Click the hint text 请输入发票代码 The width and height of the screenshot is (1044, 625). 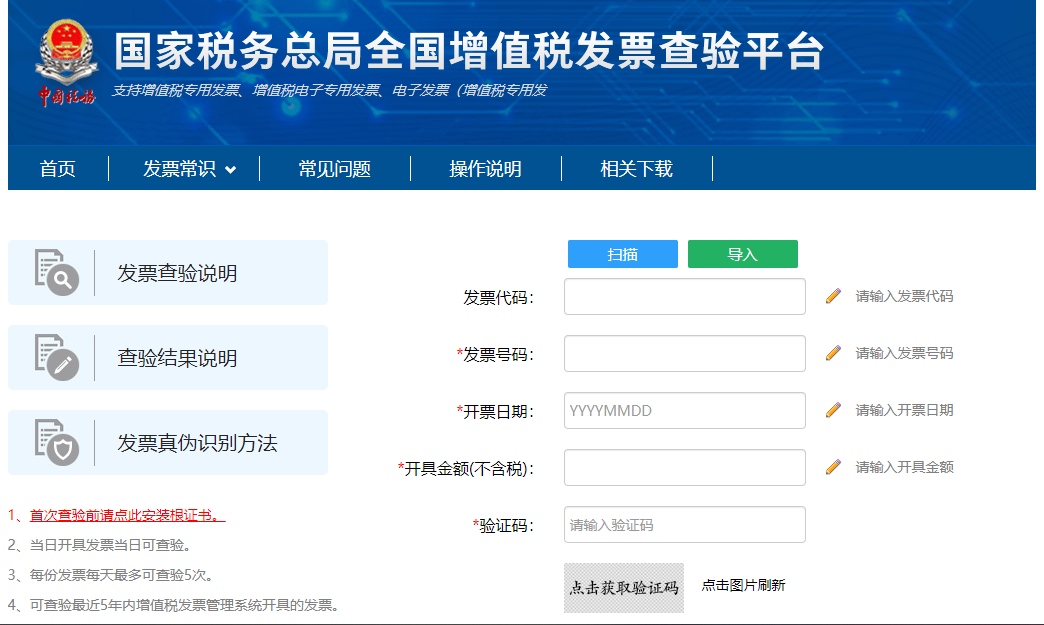click(x=904, y=296)
